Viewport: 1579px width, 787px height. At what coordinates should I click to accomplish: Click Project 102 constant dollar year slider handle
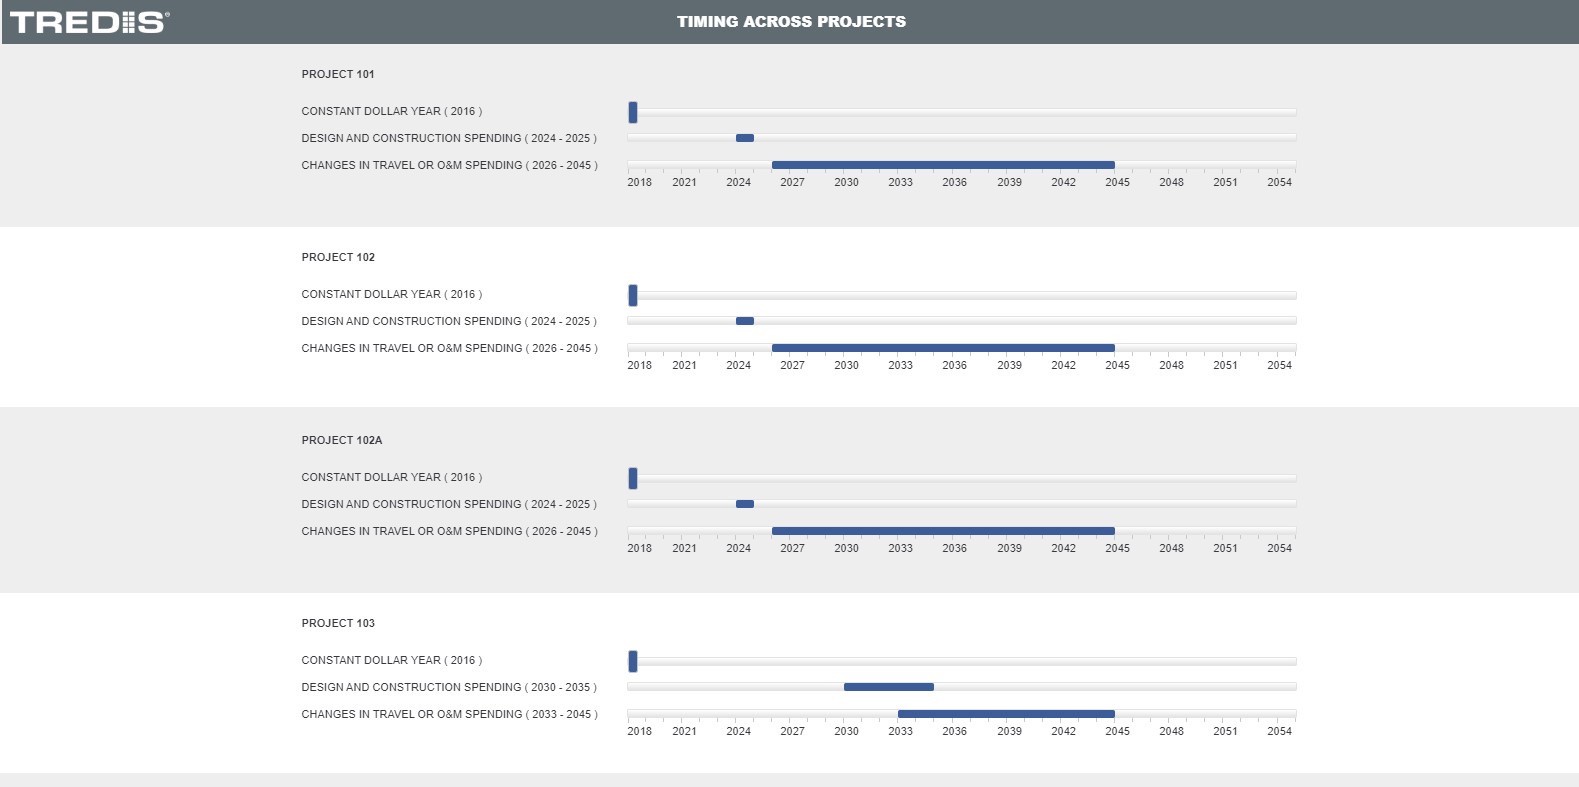click(x=633, y=295)
